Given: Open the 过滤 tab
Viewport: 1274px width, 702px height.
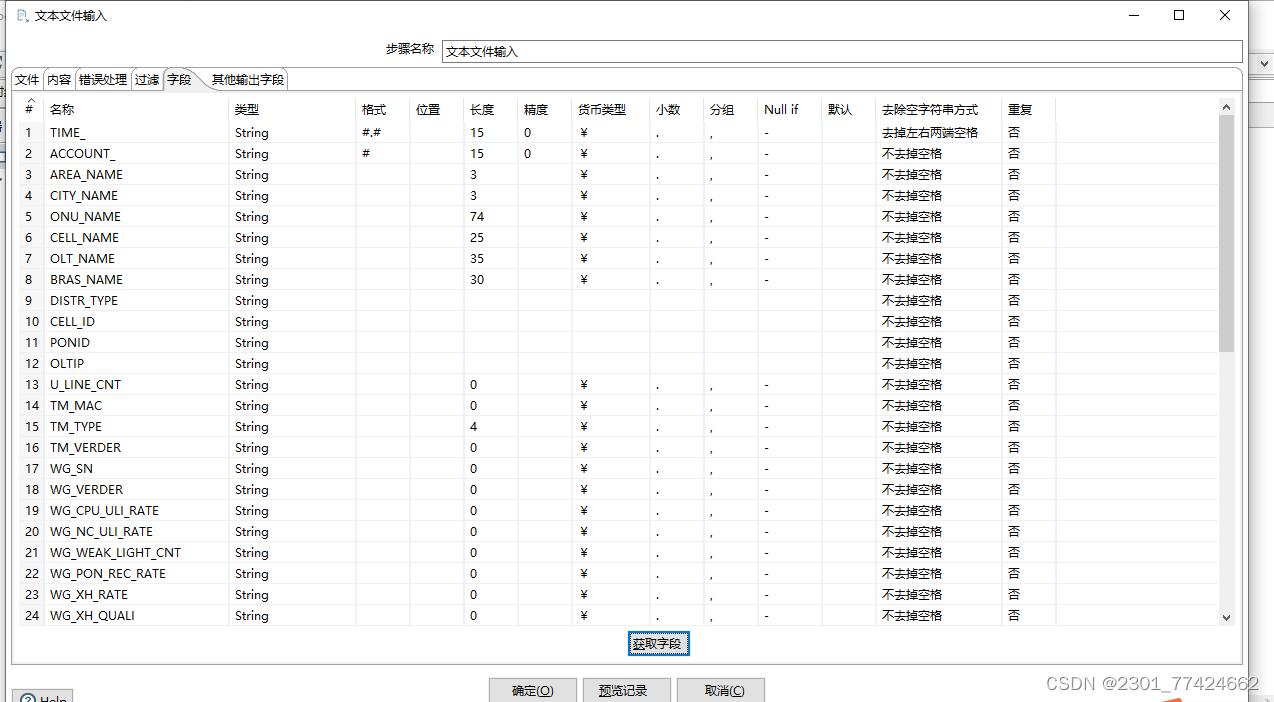Looking at the screenshot, I should click(x=147, y=78).
